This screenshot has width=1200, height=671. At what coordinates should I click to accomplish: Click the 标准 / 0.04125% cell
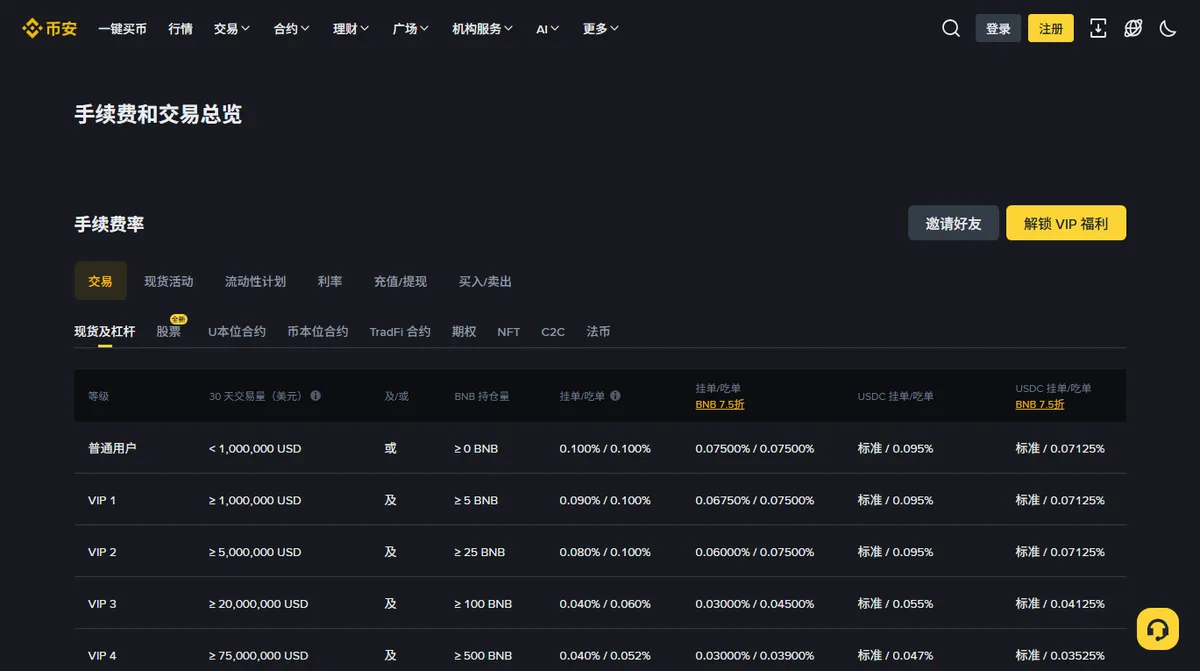tap(1060, 604)
